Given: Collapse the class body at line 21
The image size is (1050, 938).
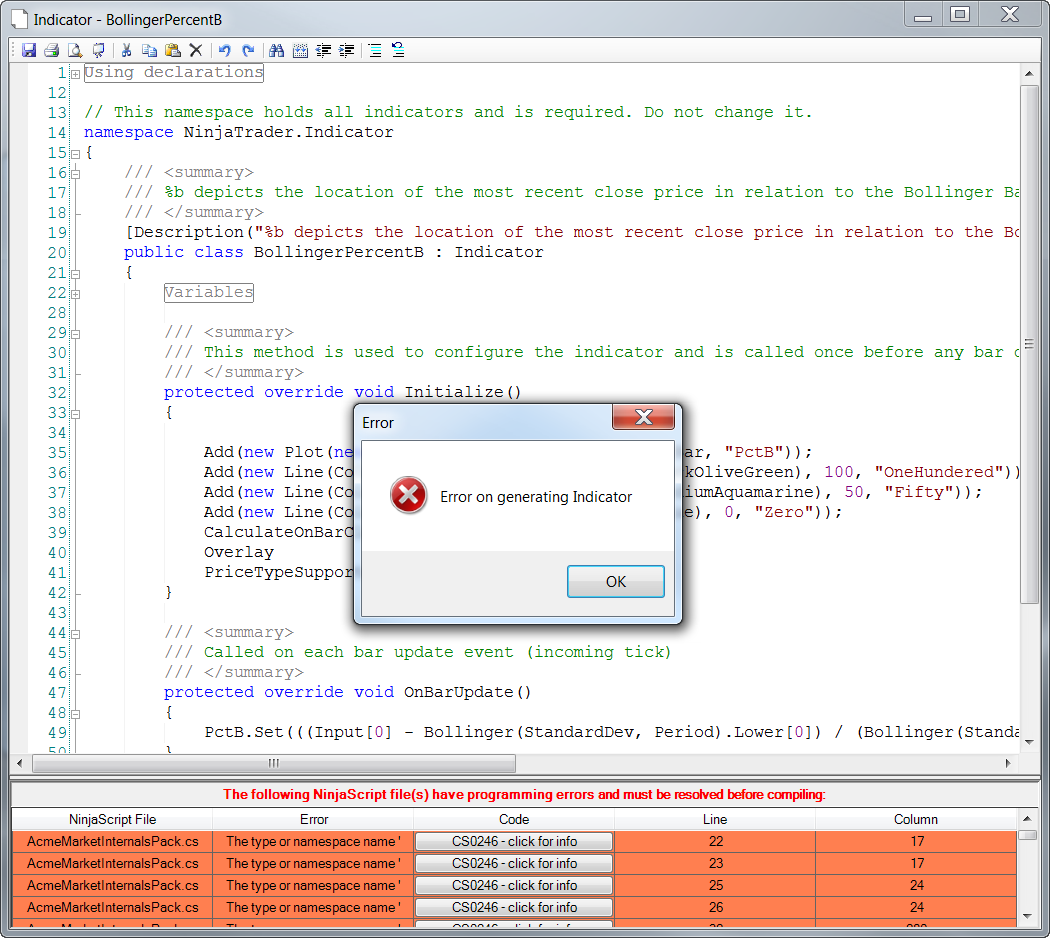Looking at the screenshot, I should 76,274.
